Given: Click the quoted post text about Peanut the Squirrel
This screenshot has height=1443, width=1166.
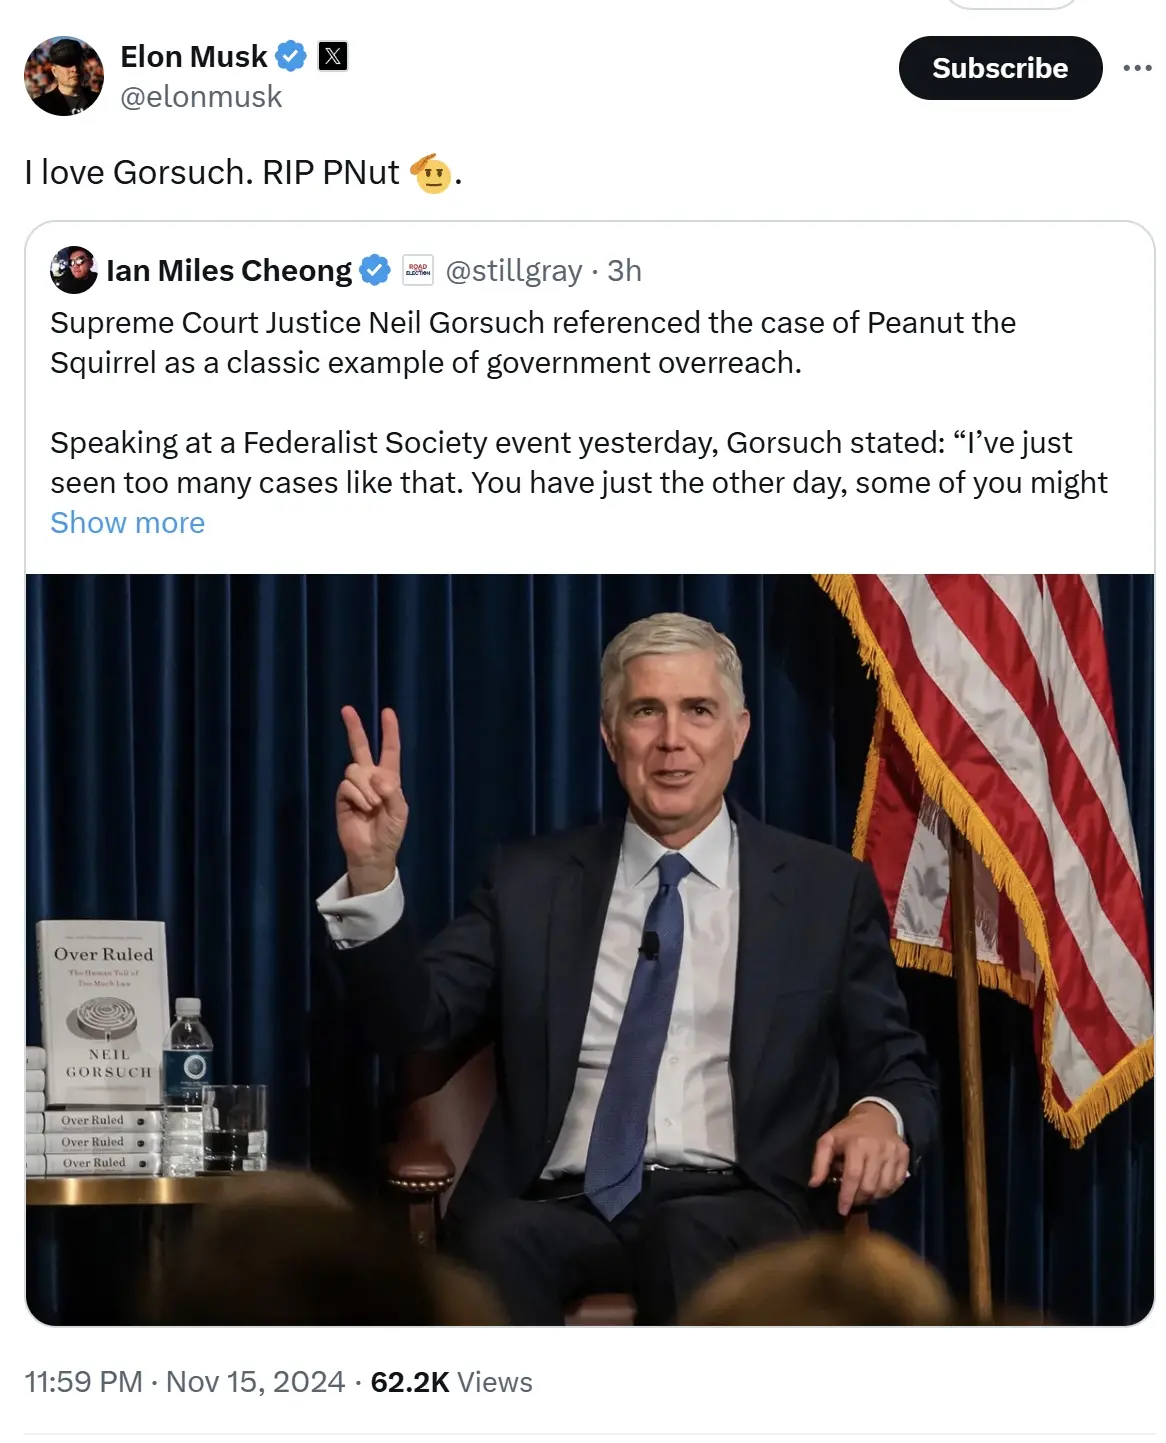Looking at the screenshot, I should (x=532, y=342).
